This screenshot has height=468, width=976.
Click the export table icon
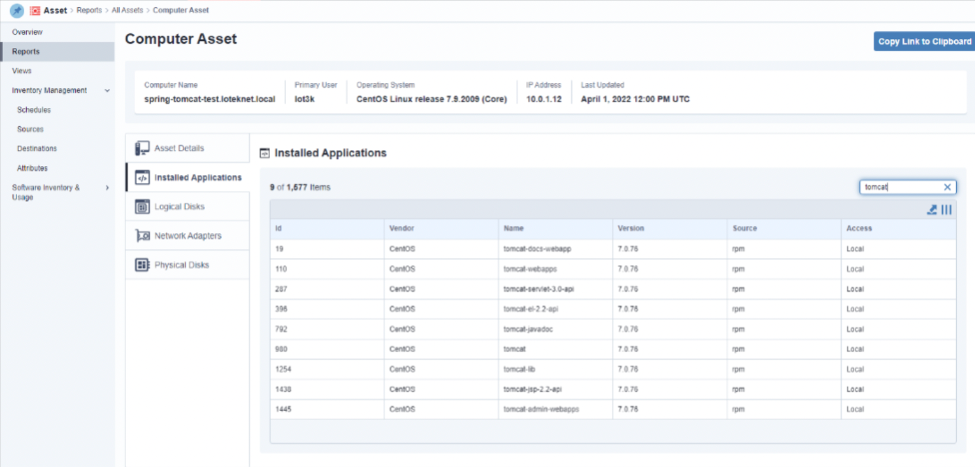932,210
